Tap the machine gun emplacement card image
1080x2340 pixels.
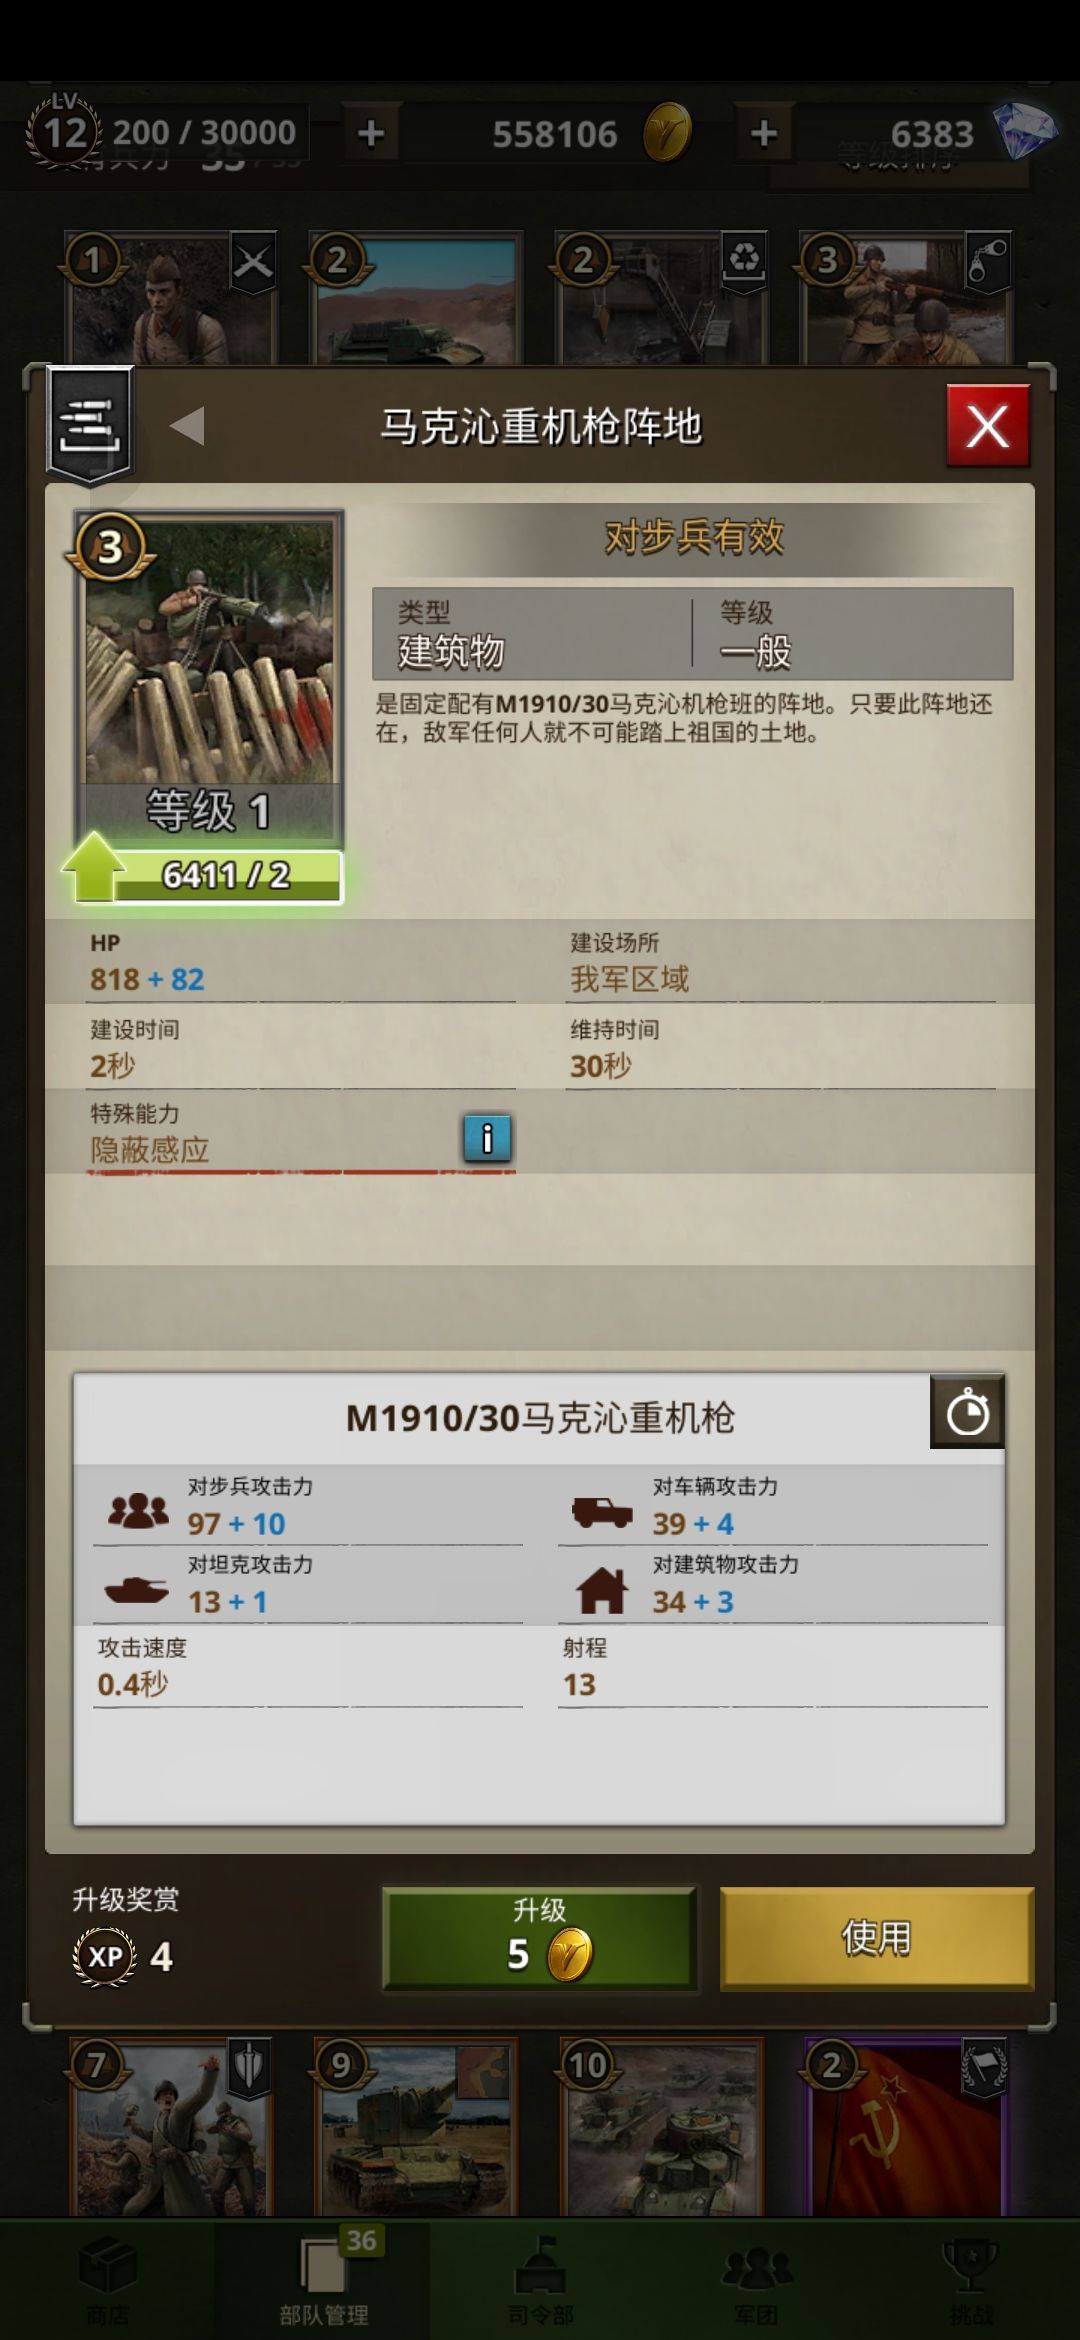209,650
